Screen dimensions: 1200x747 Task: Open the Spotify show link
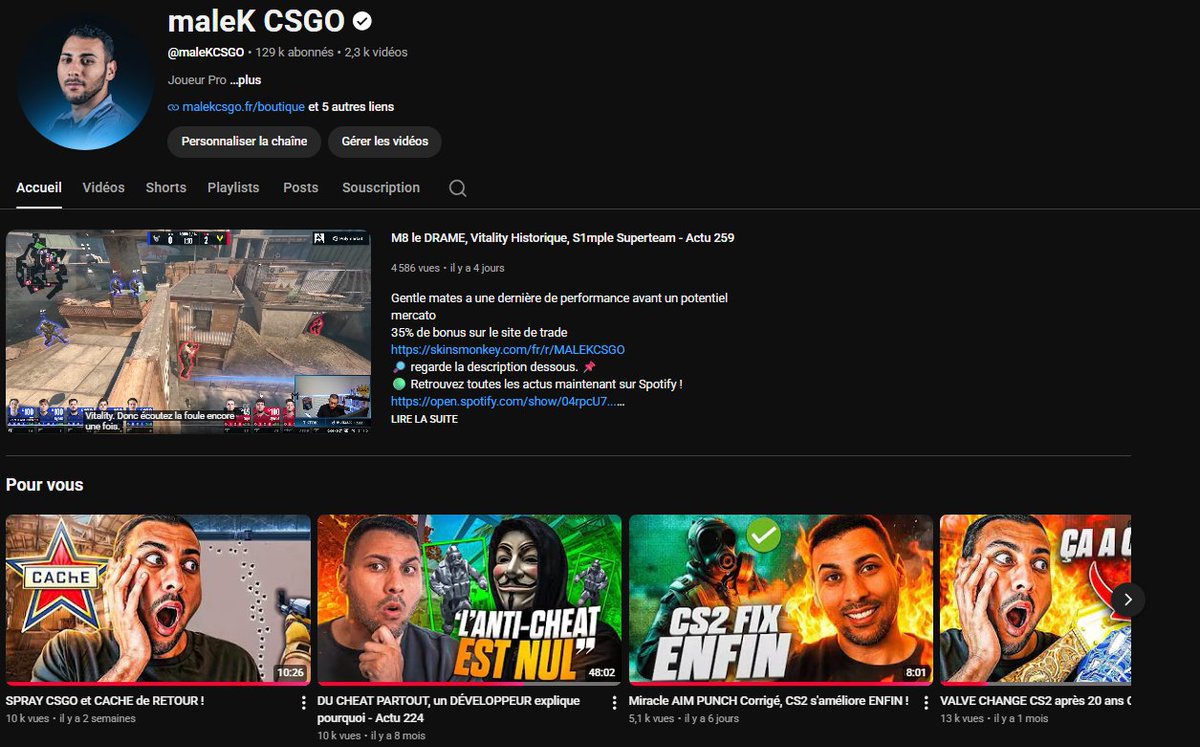pyautogui.click(x=508, y=401)
